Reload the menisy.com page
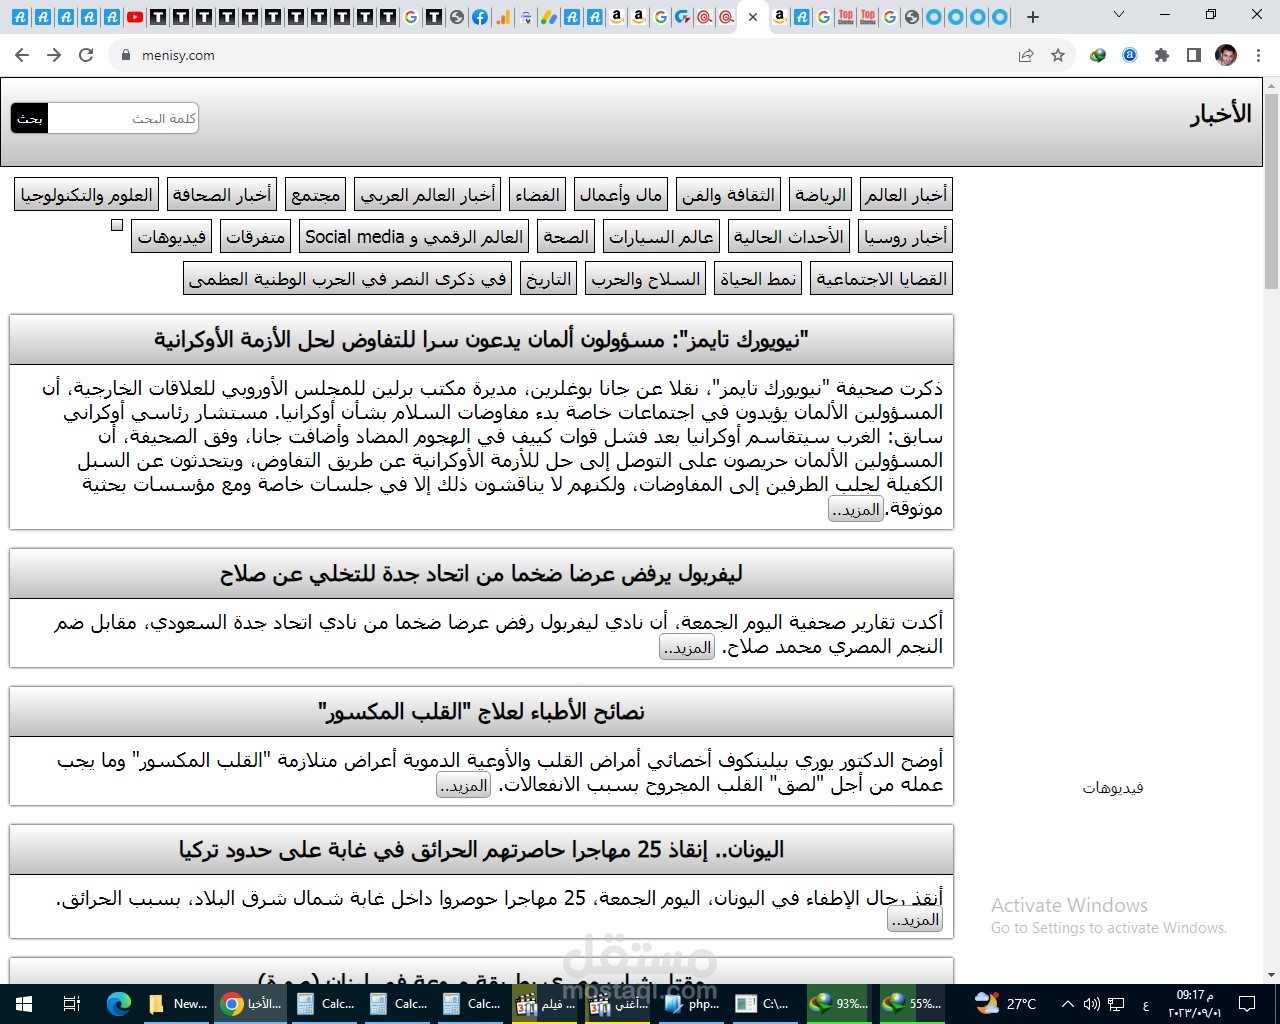 click(x=86, y=55)
